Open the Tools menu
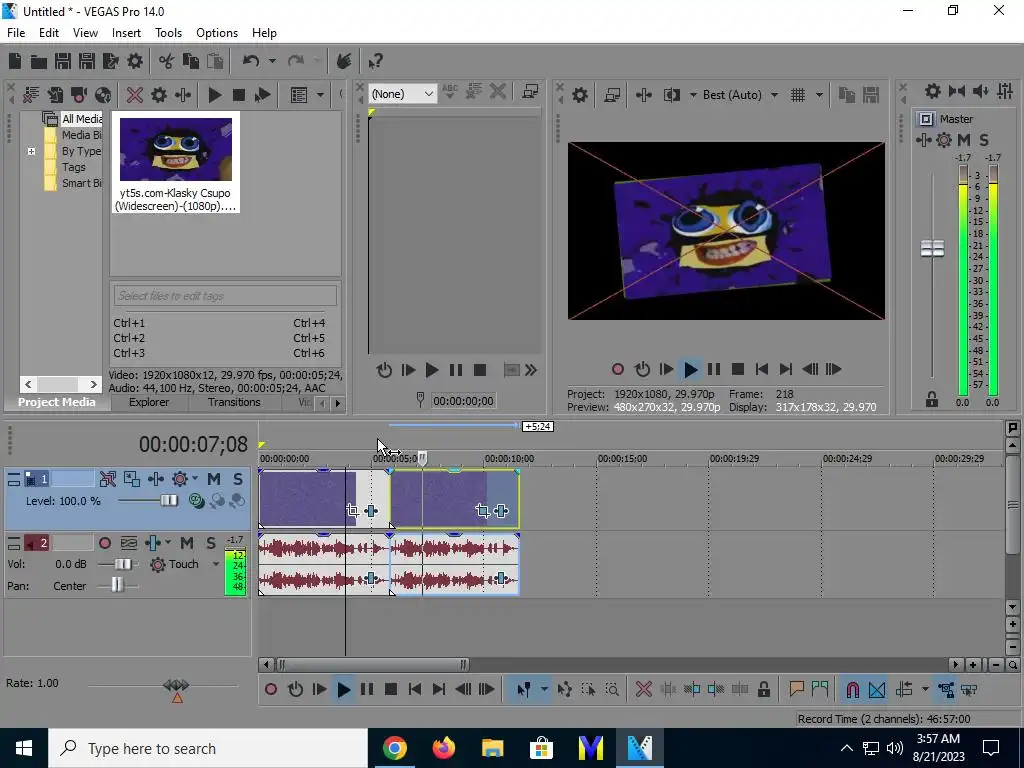The height and width of the screenshot is (768, 1024). [168, 33]
